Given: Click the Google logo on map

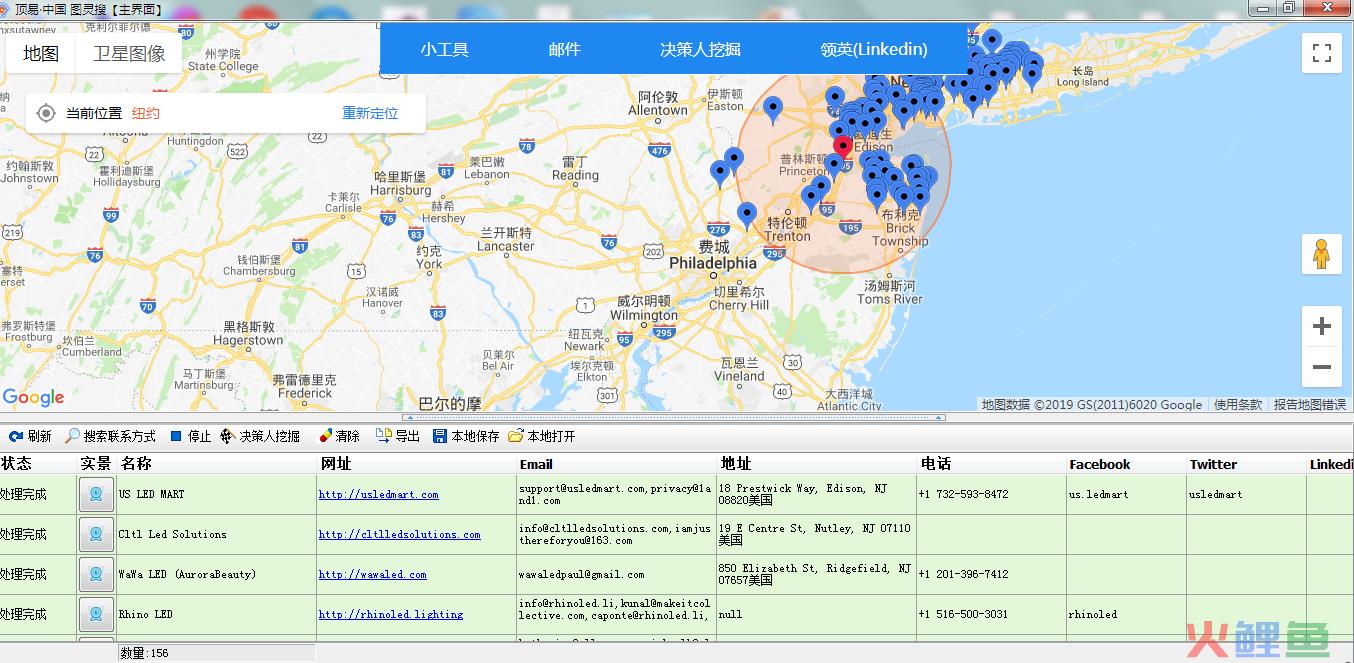Looking at the screenshot, I should (33, 398).
